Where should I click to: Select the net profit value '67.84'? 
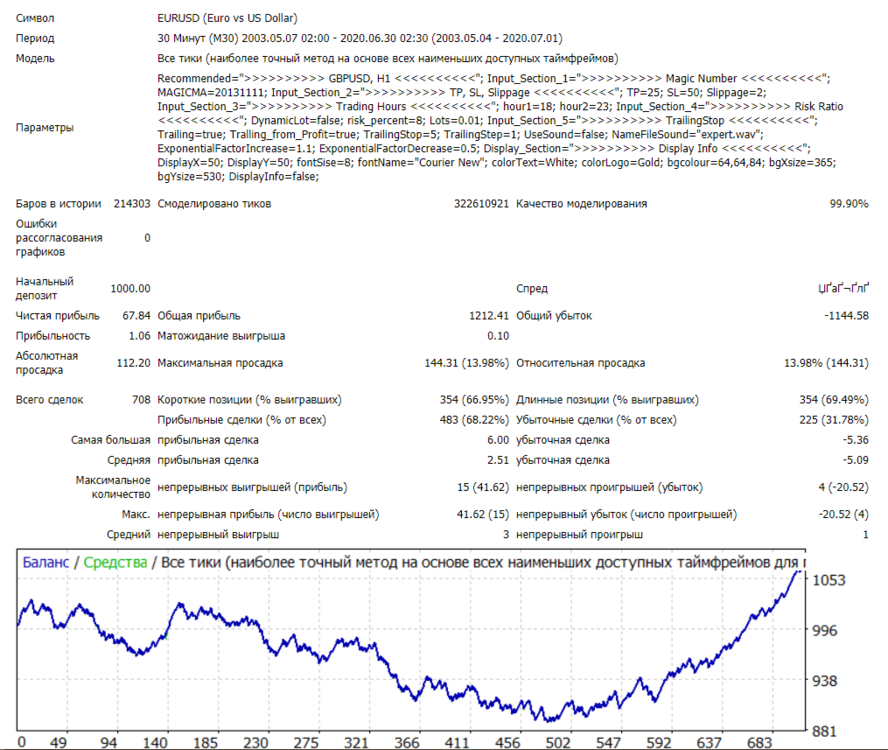point(136,316)
